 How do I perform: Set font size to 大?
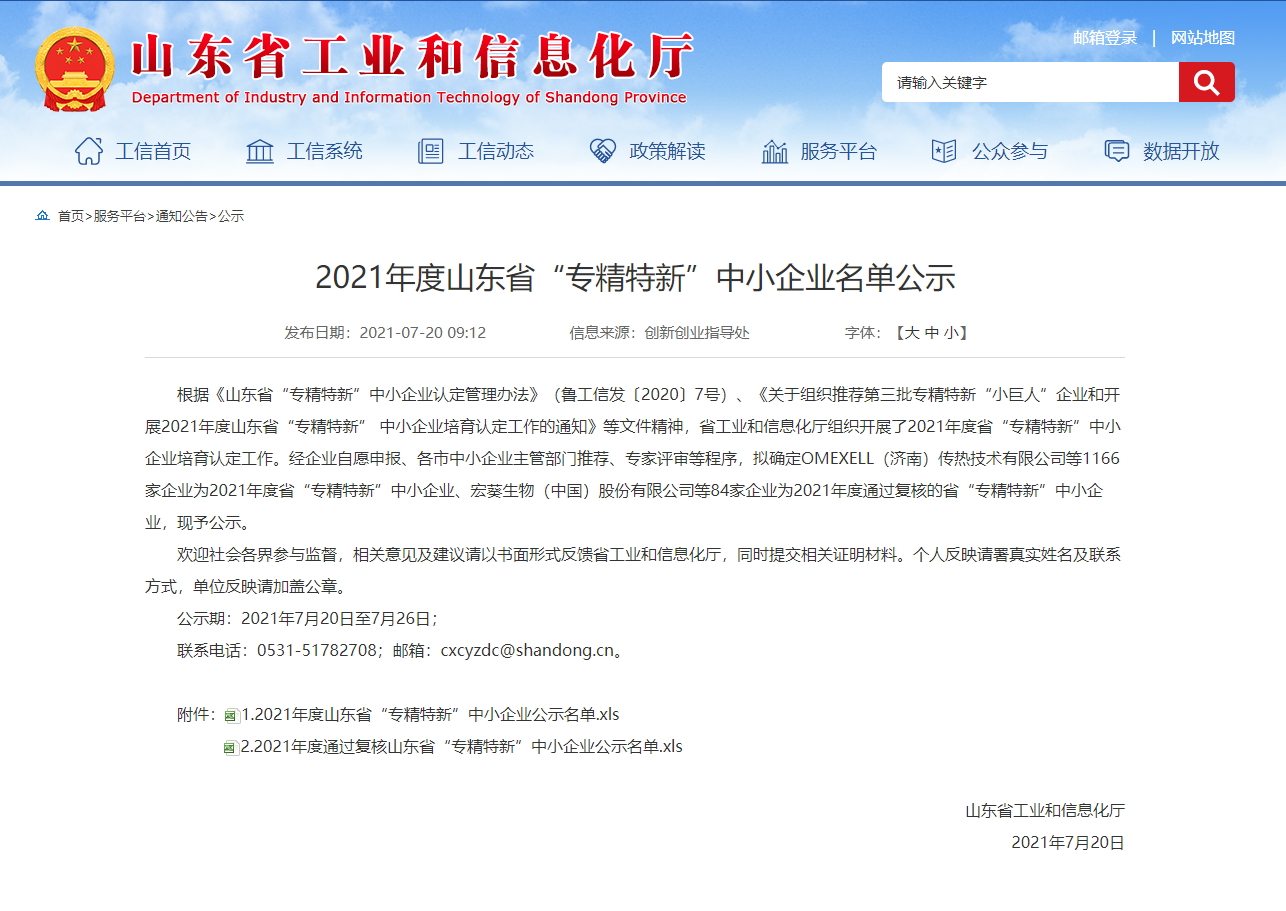tap(912, 333)
